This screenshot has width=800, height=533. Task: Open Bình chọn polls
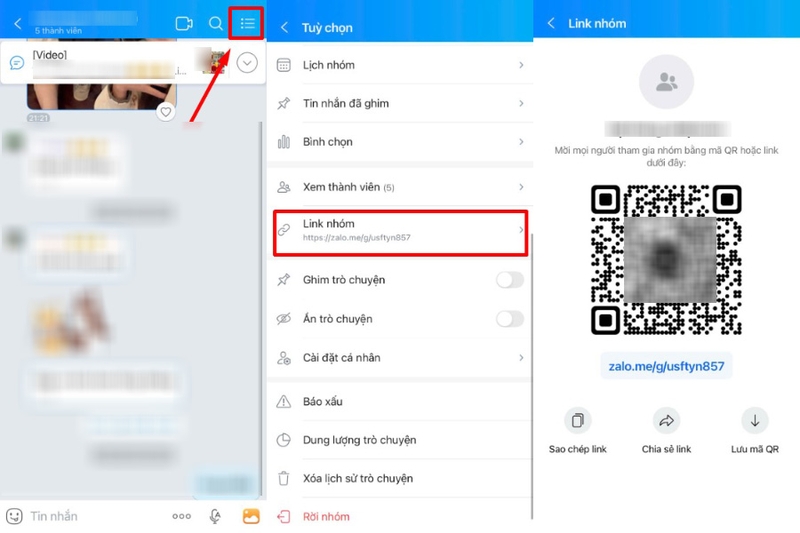[400, 142]
